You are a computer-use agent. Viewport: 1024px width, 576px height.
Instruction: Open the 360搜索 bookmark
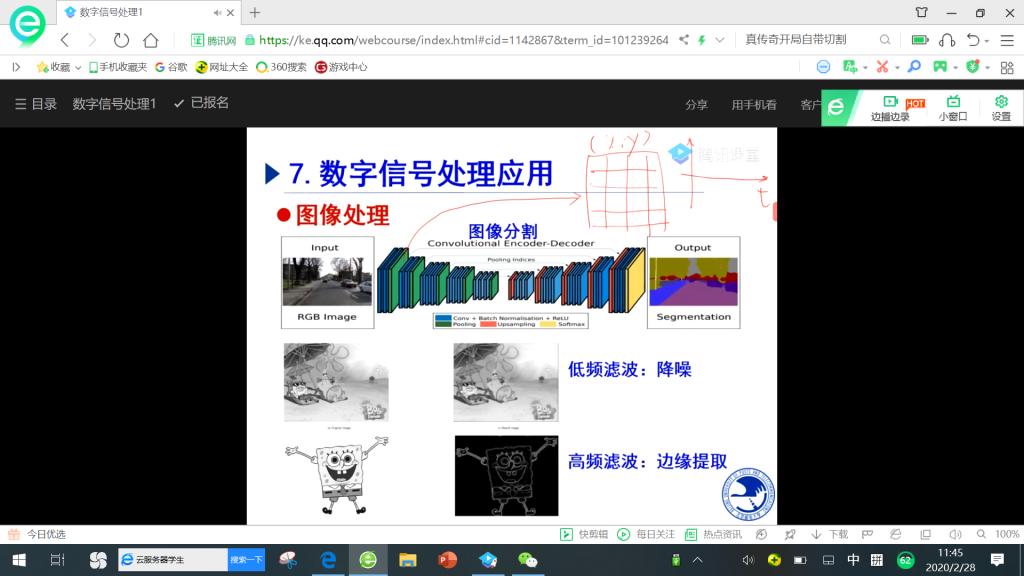coord(281,67)
